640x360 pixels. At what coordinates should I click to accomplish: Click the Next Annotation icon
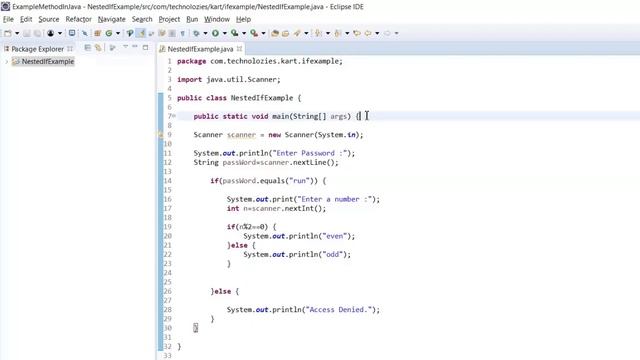318,33
